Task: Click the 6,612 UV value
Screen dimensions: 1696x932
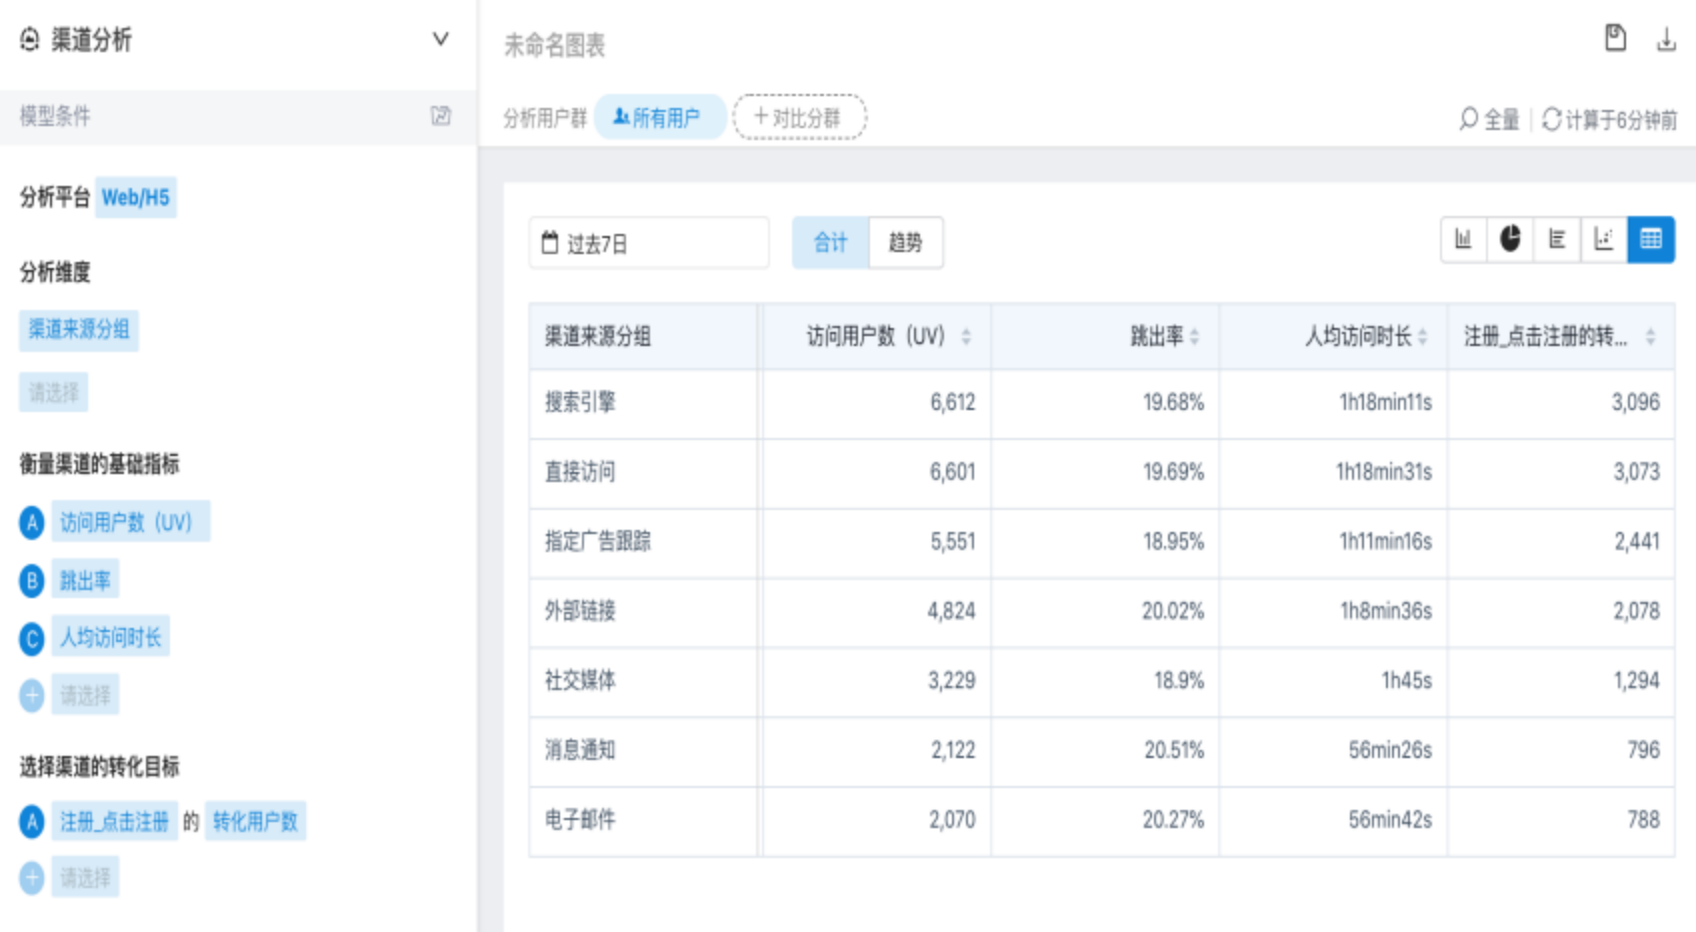Action: click(953, 402)
